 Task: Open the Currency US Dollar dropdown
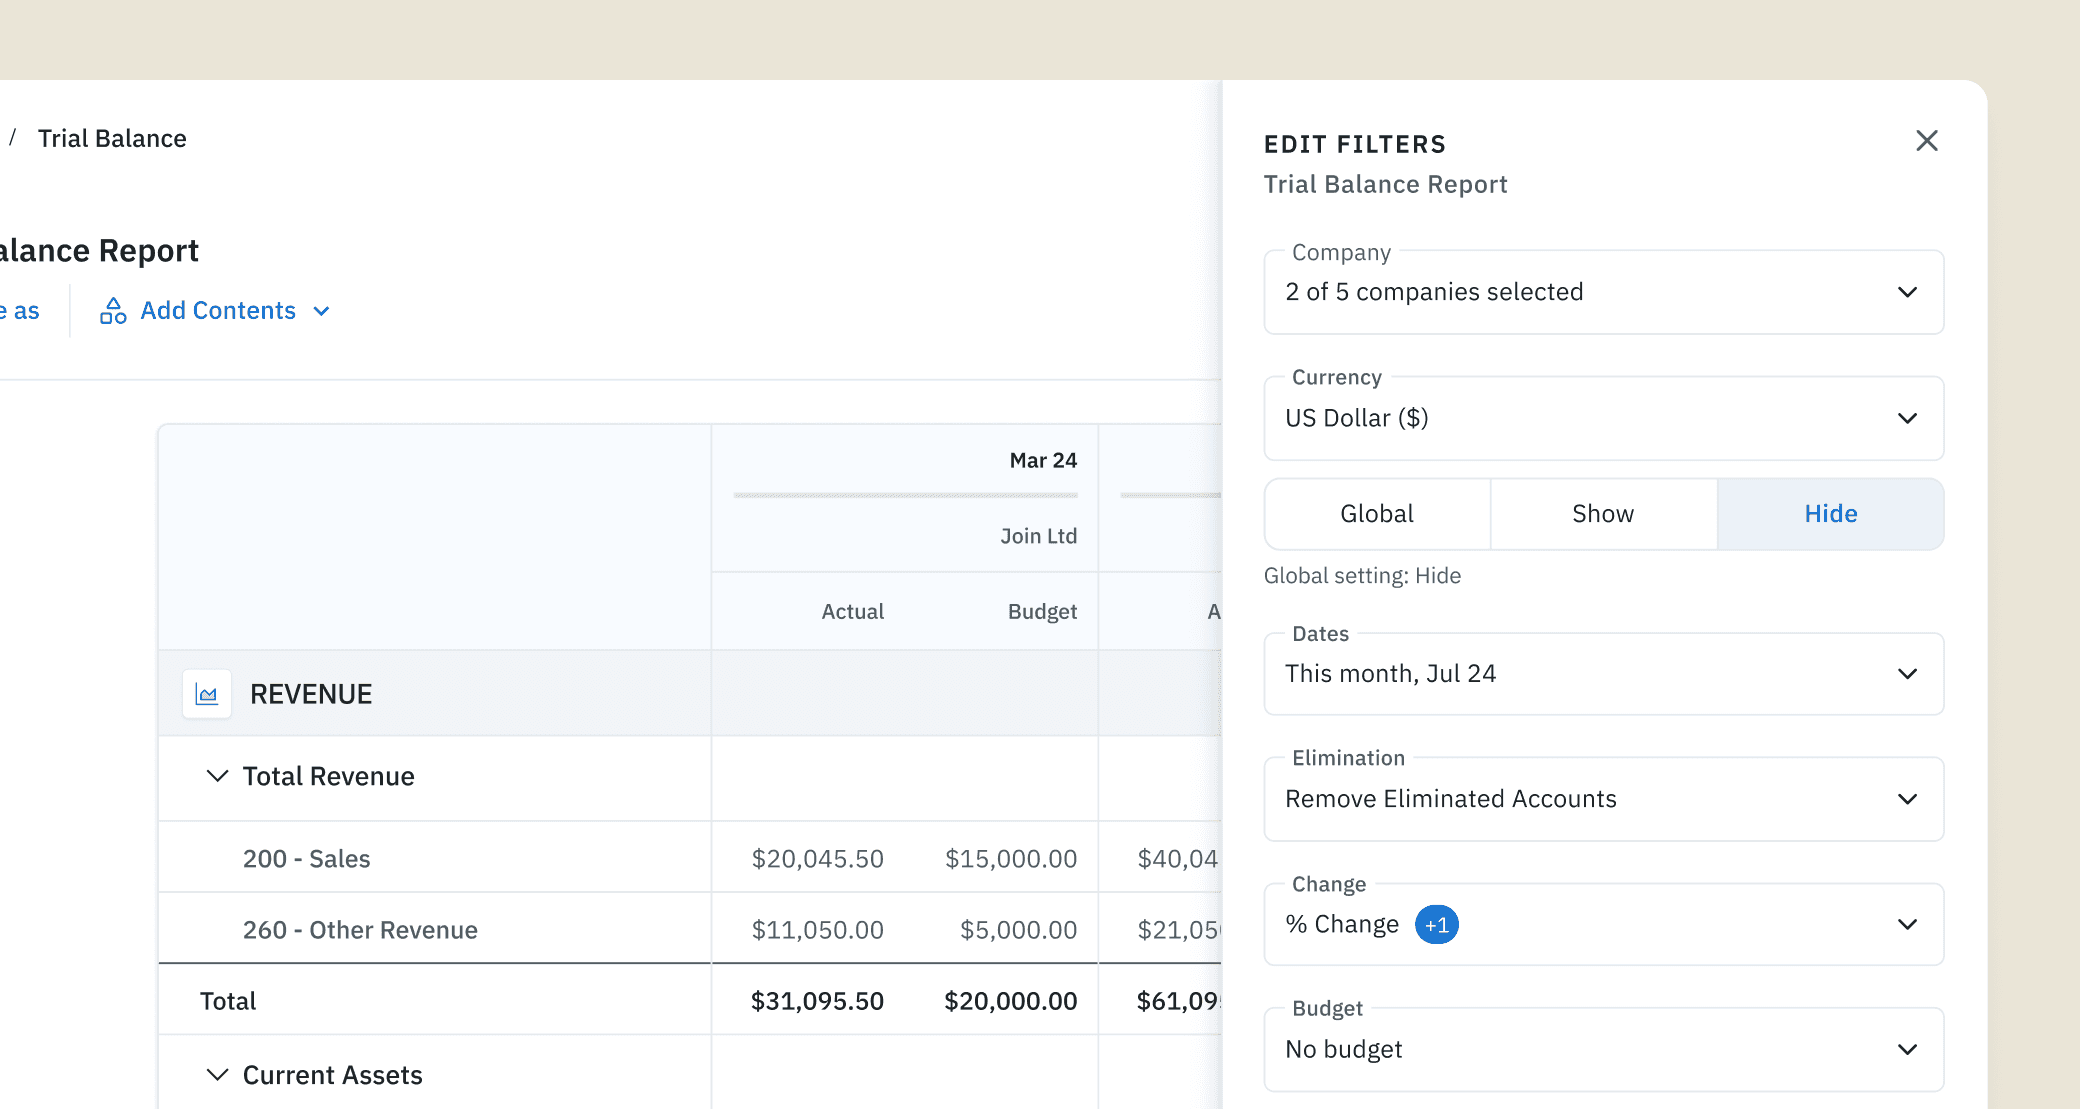(1603, 418)
